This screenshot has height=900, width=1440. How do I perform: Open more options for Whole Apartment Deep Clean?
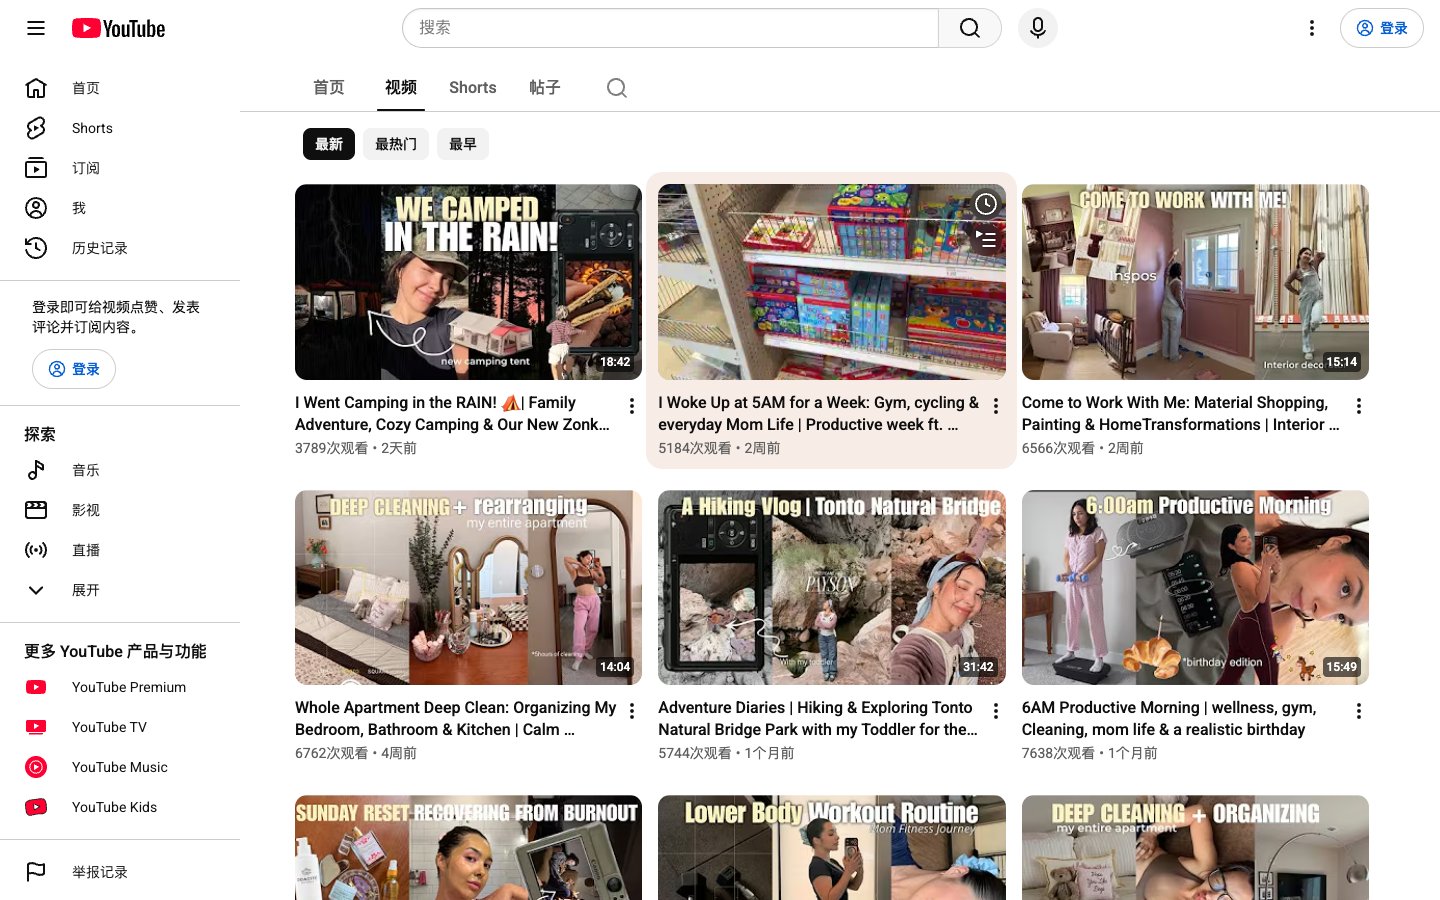click(632, 711)
